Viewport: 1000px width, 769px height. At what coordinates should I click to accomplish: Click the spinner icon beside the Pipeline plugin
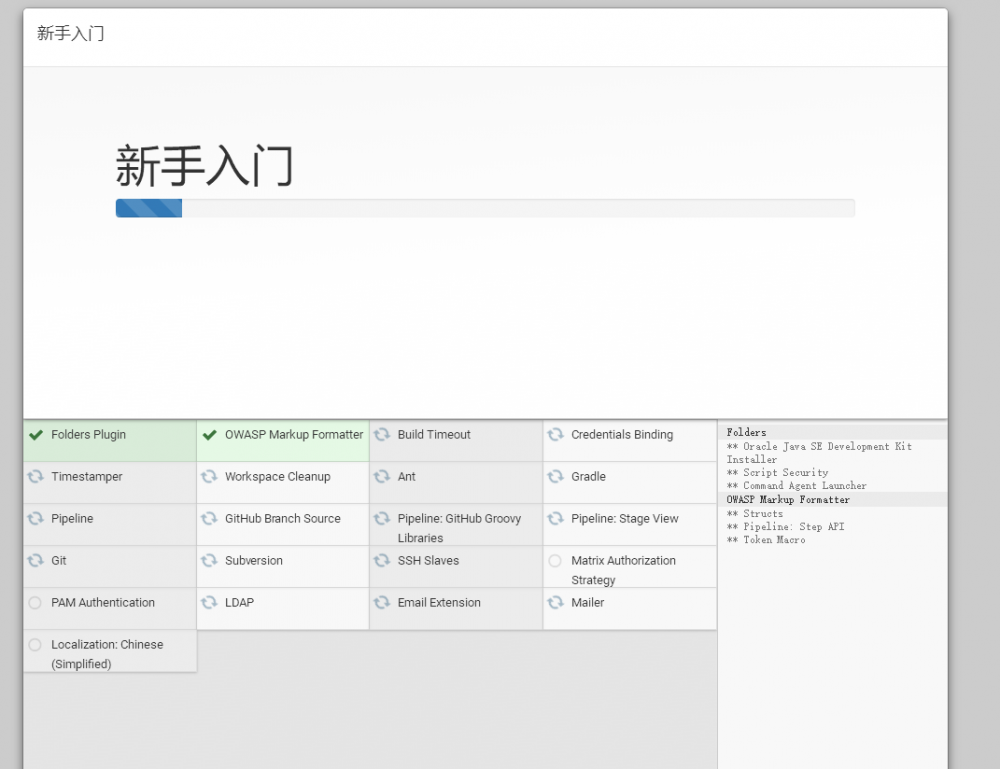tap(38, 519)
